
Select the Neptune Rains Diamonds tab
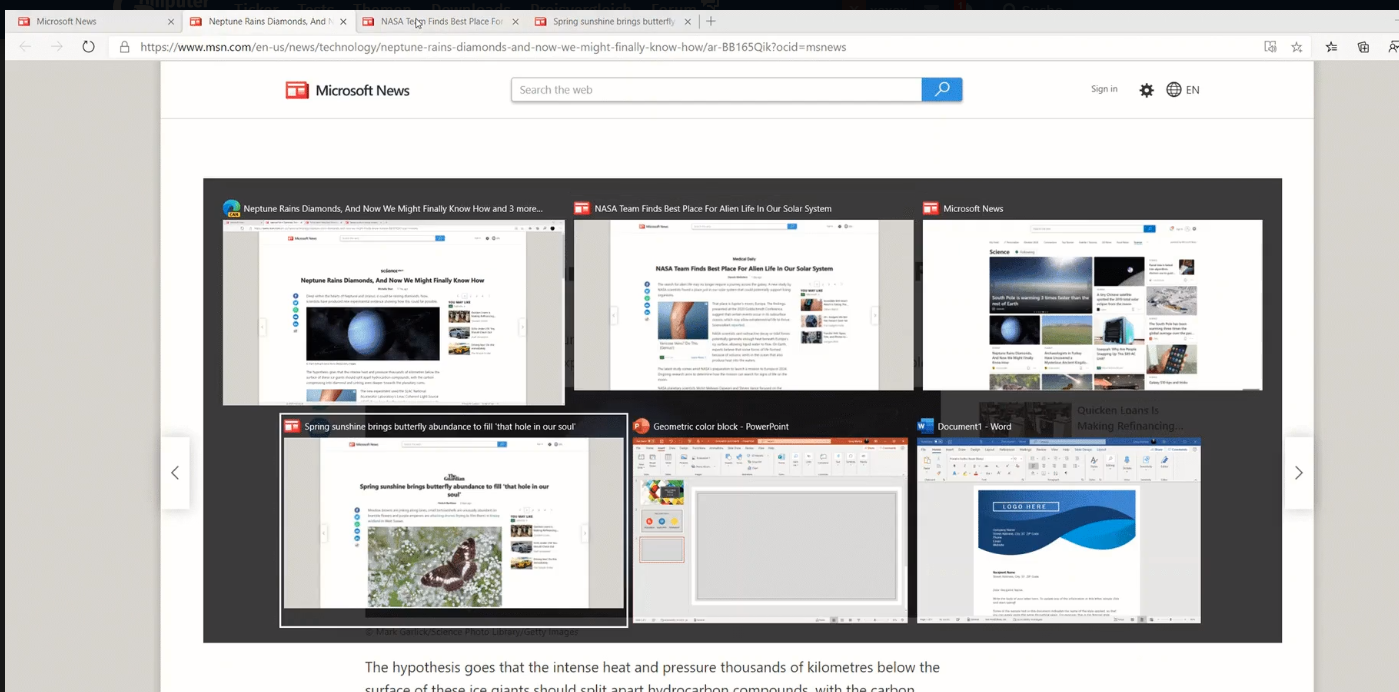pyautogui.click(x=267, y=21)
